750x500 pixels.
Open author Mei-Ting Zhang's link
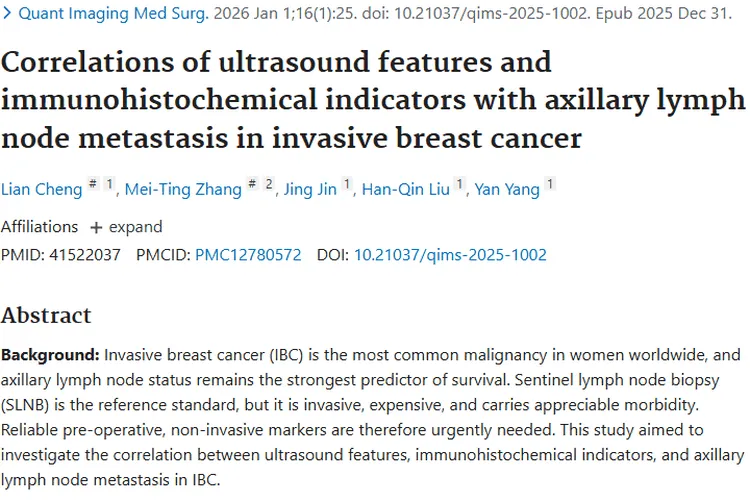(183, 189)
